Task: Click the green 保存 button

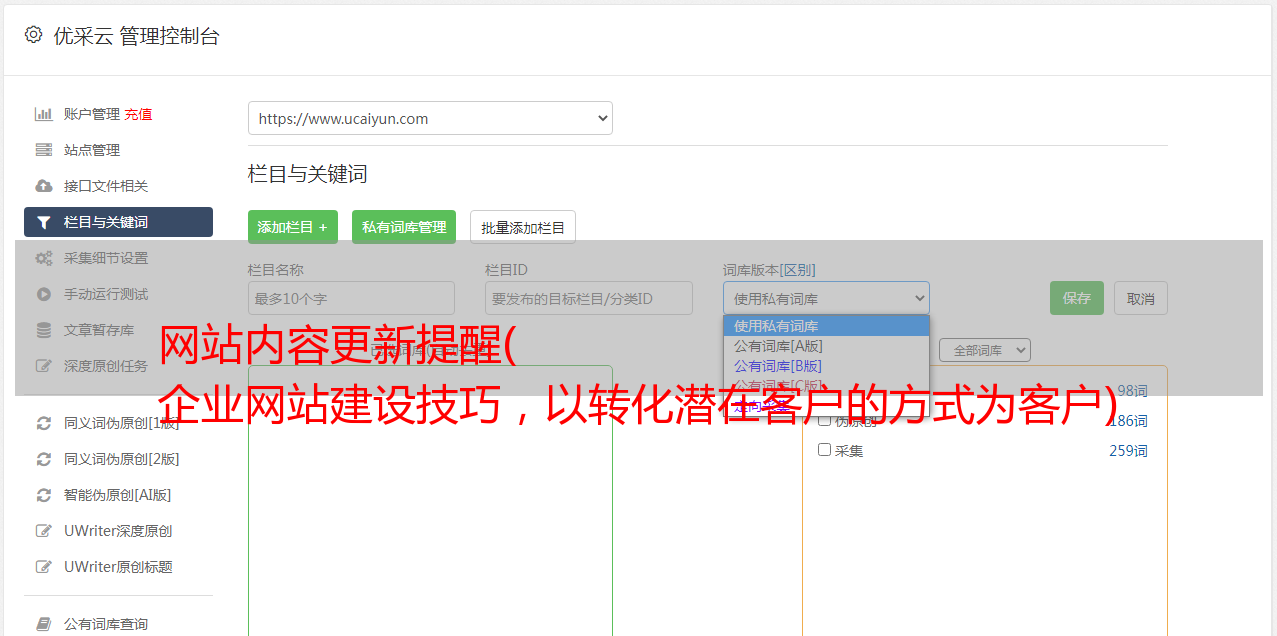Action: tap(1077, 298)
